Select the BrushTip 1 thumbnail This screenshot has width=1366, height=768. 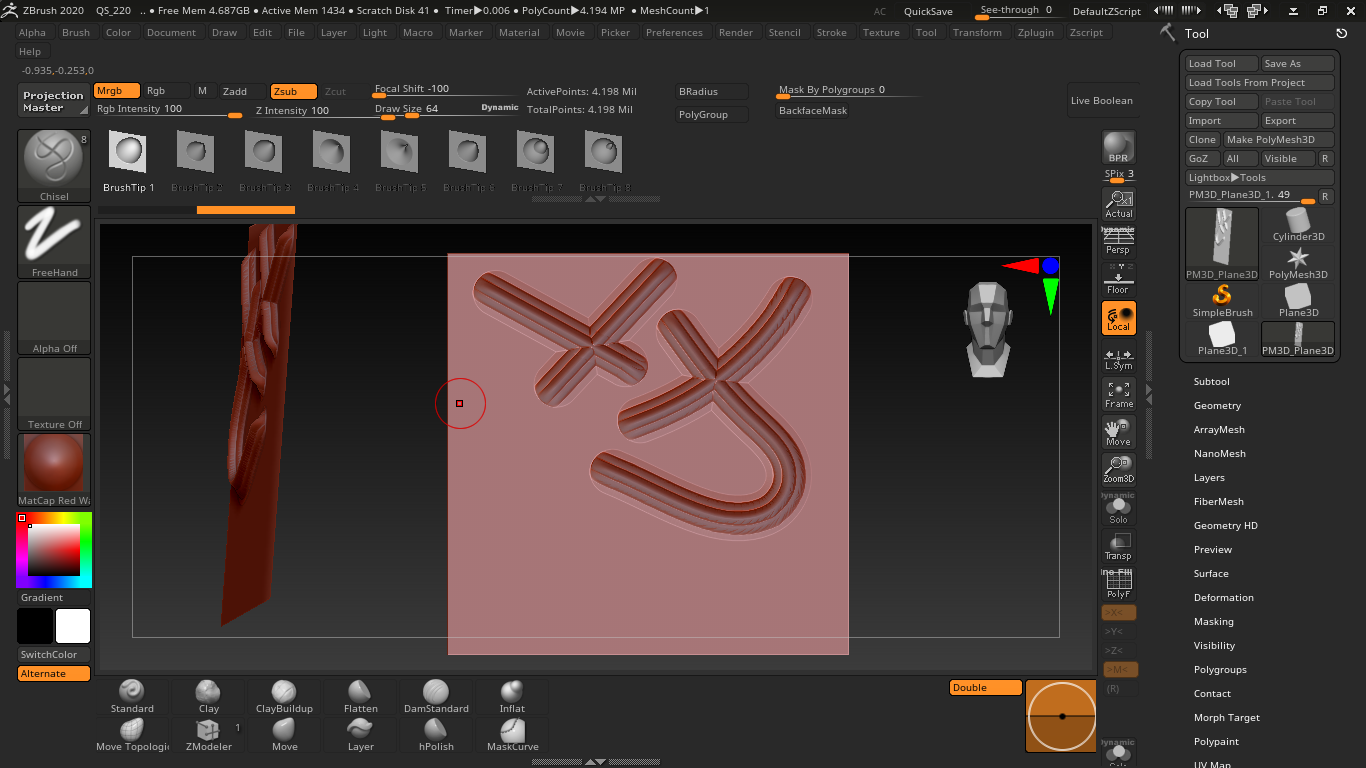pos(128,160)
